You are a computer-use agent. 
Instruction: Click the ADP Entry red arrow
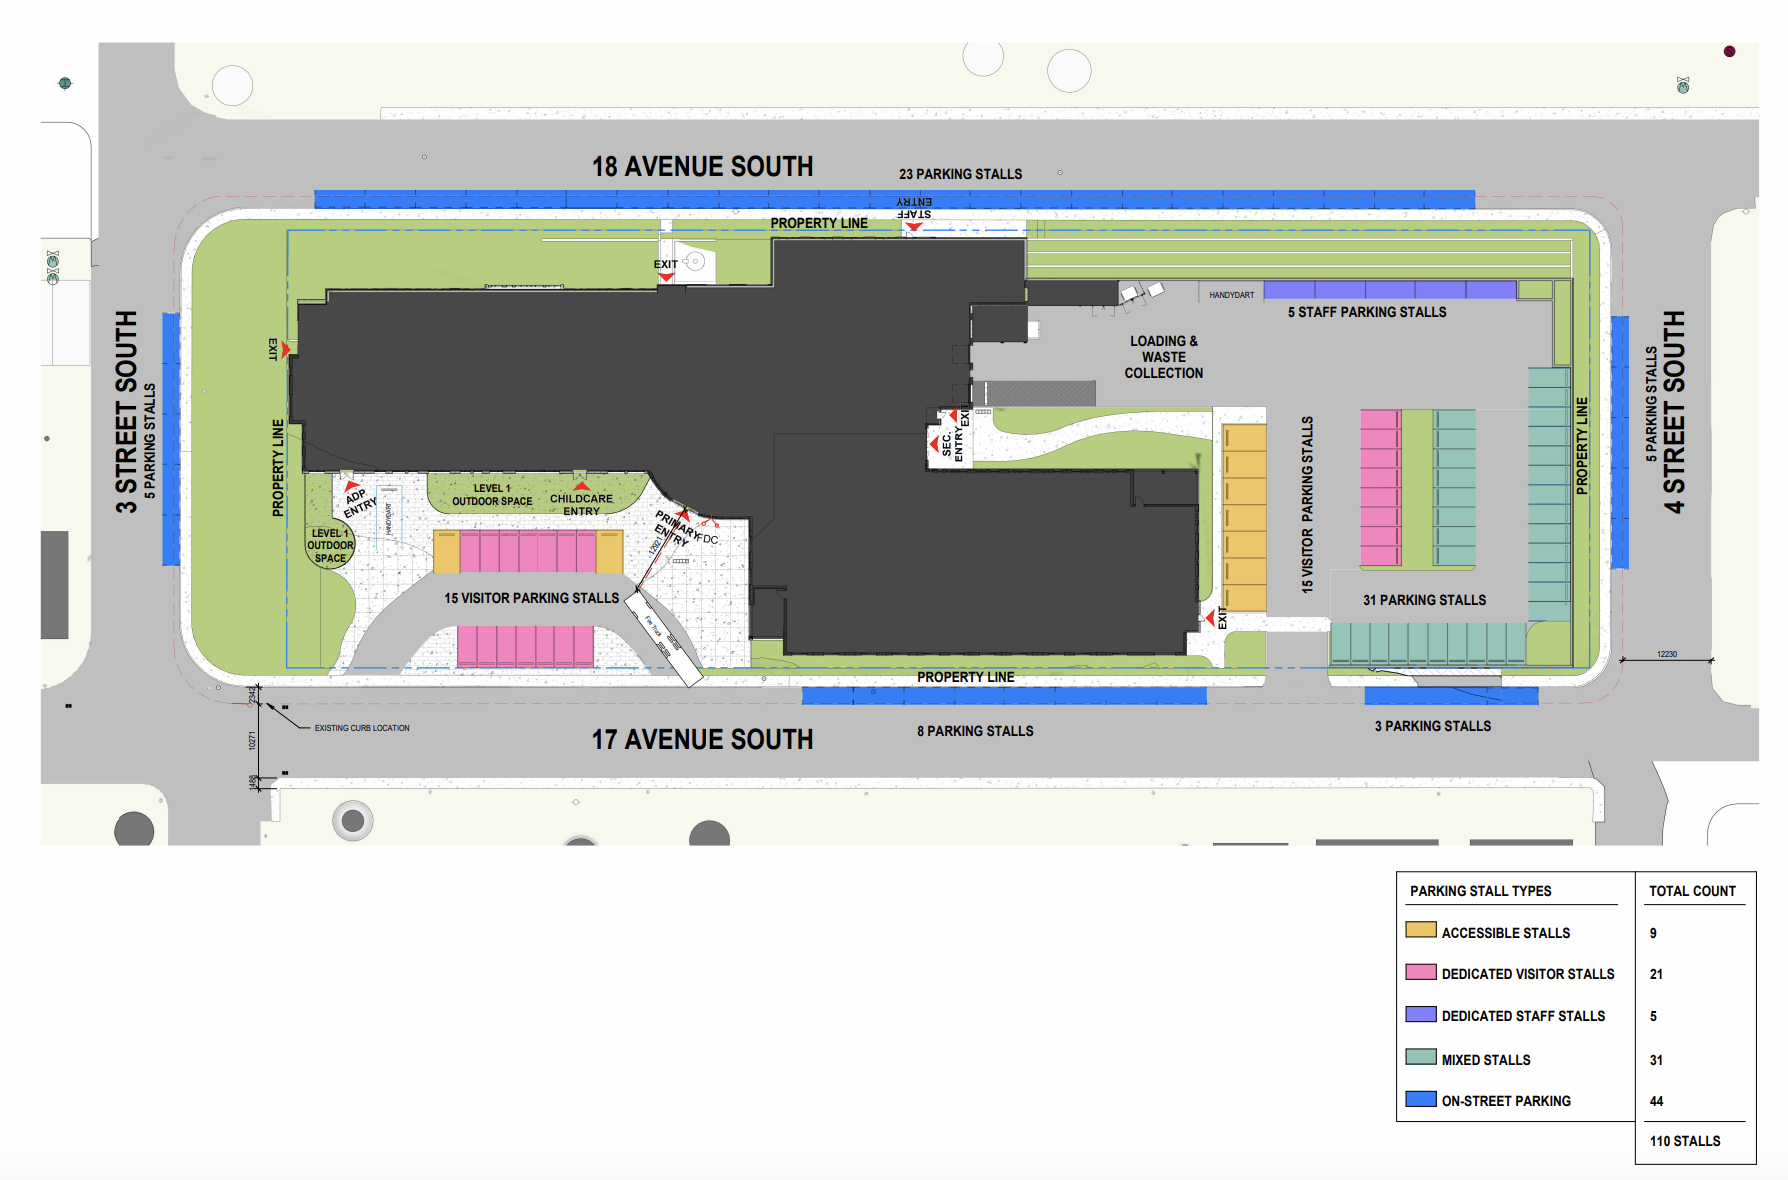coord(351,485)
